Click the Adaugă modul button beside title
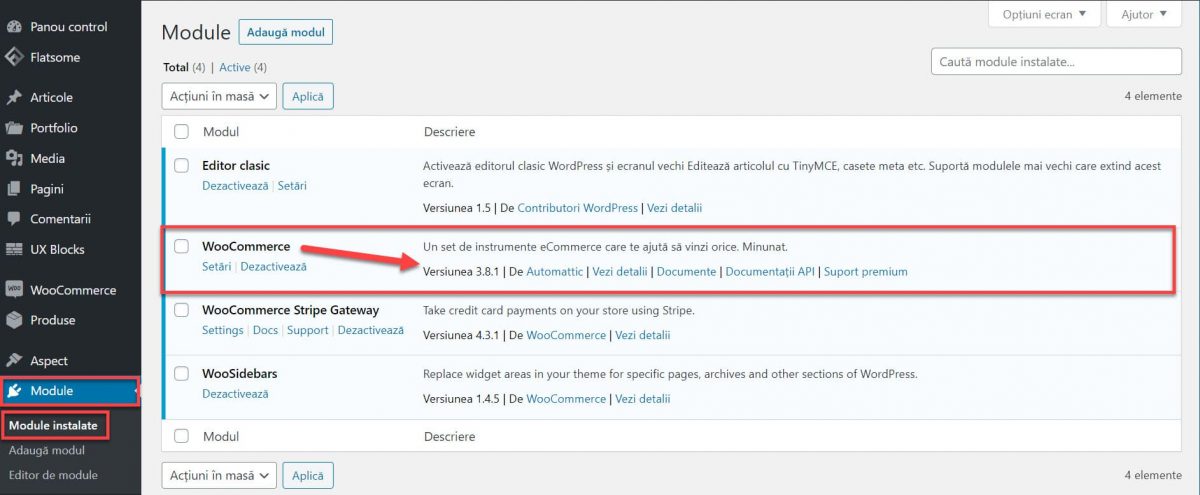1200x495 pixels. [285, 32]
